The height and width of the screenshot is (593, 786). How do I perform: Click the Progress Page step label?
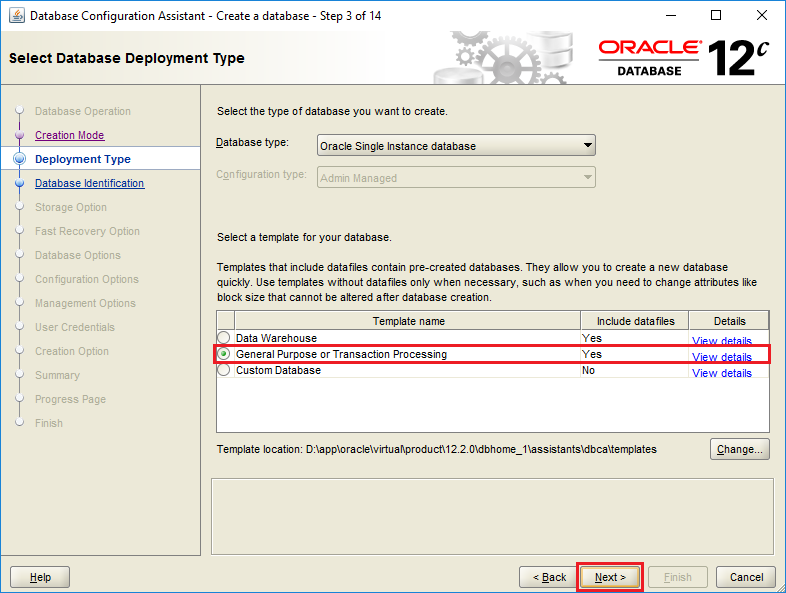click(70, 400)
